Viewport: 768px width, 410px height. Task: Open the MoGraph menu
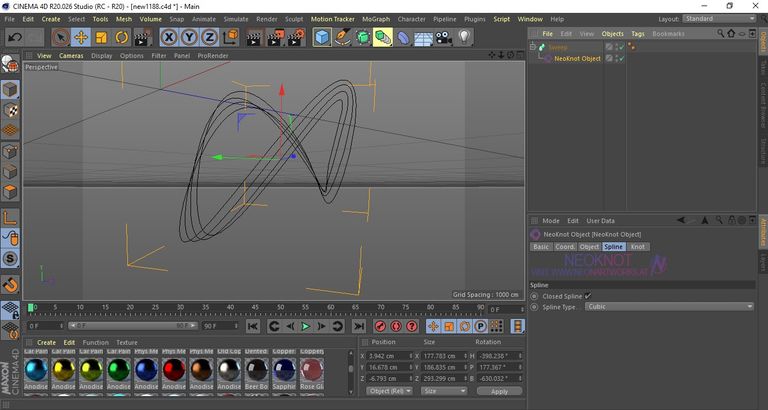pos(376,19)
